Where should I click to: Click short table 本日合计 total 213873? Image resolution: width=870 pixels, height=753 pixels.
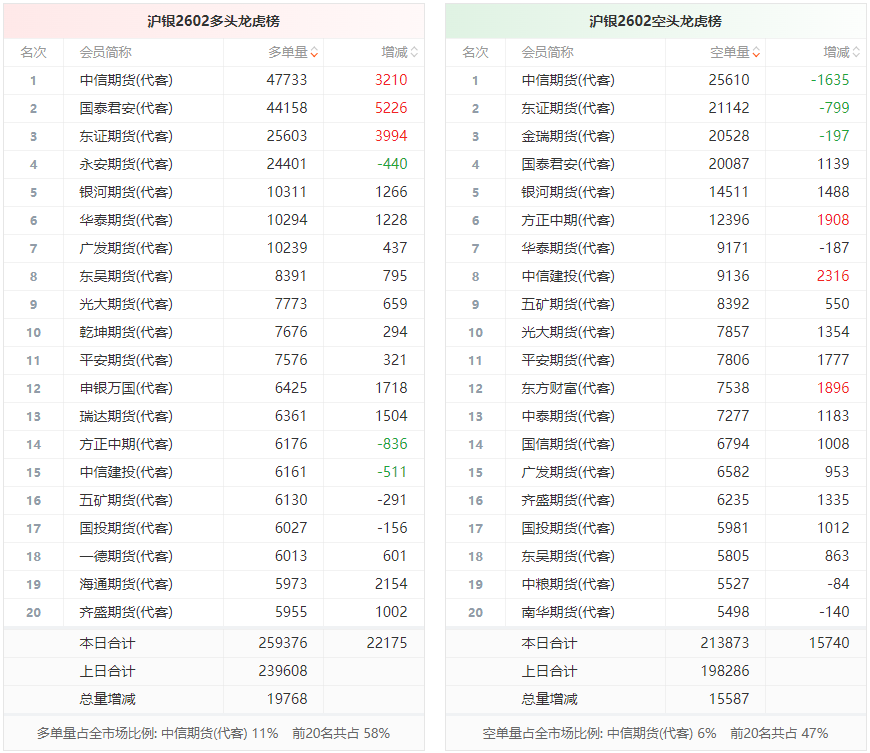tap(725, 643)
